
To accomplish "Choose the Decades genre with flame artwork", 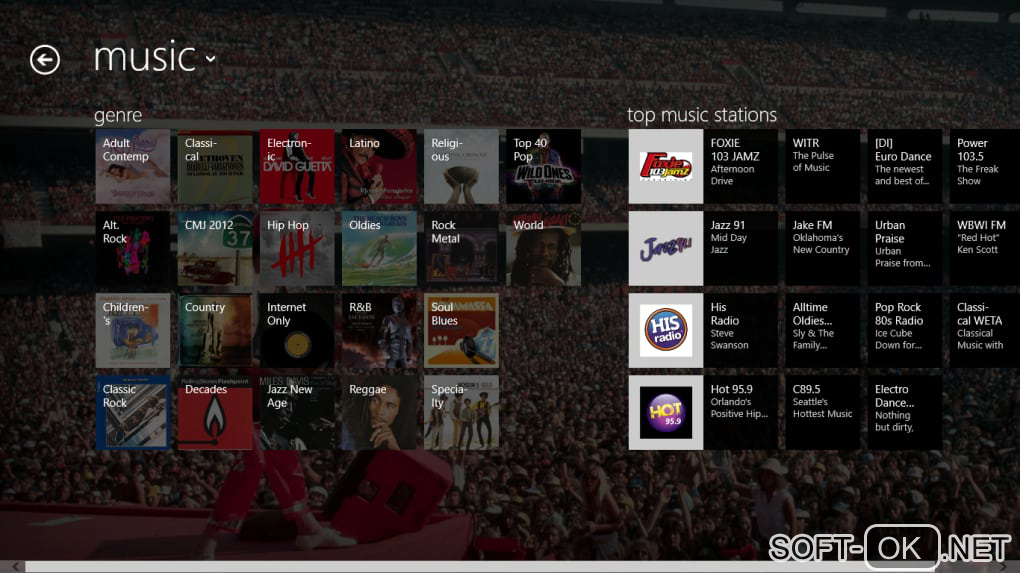I will tap(215, 412).
